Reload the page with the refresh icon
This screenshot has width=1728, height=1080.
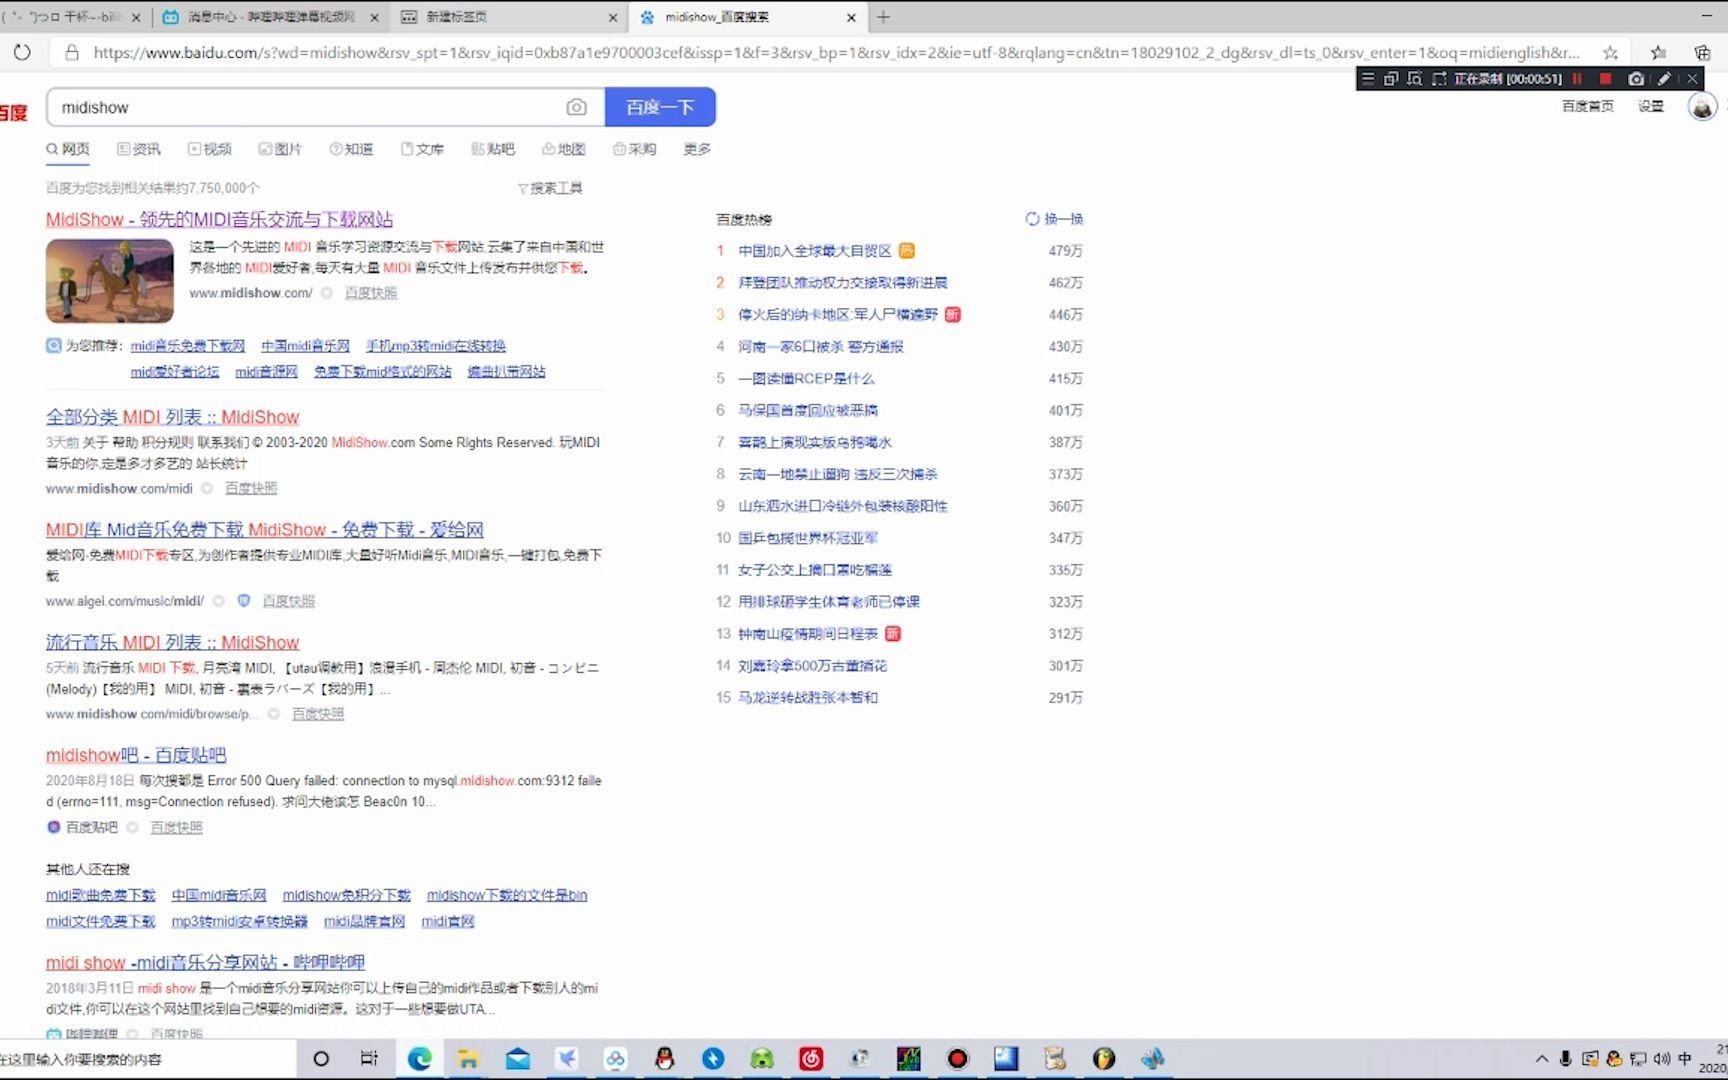click(22, 52)
